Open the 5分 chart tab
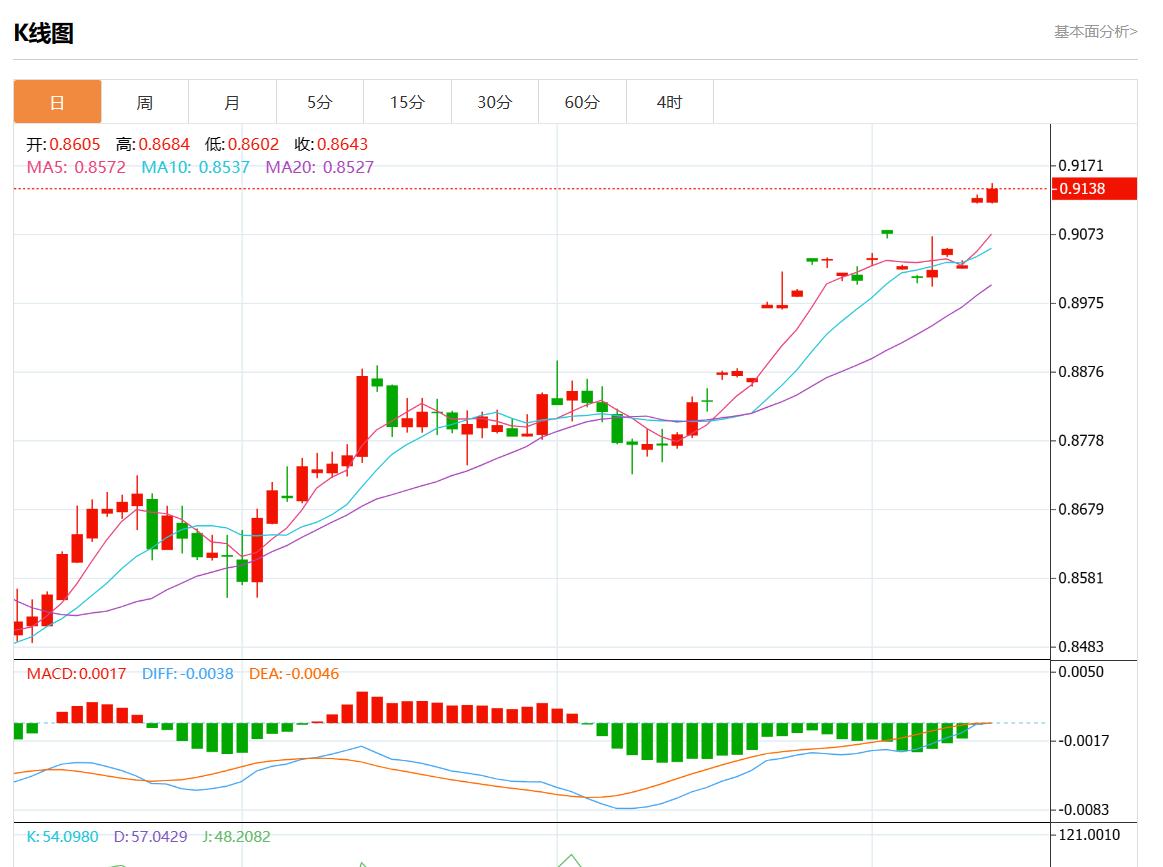Screen dimensions: 1163x867 320,102
